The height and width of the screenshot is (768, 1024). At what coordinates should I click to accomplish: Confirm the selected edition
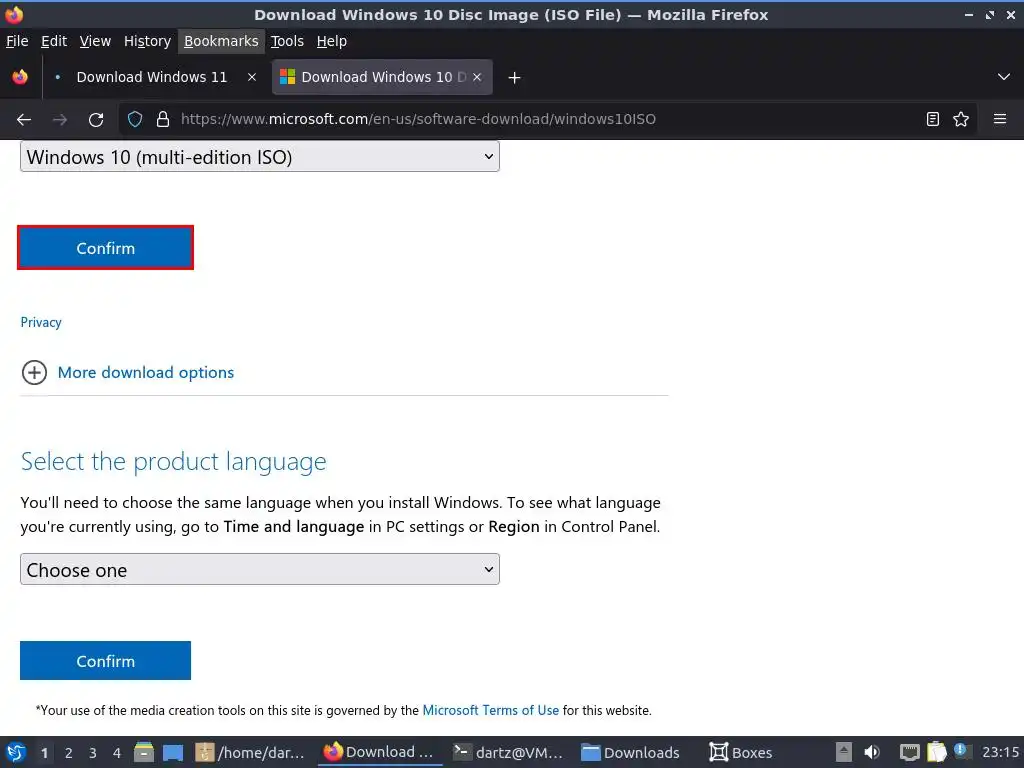[105, 248]
